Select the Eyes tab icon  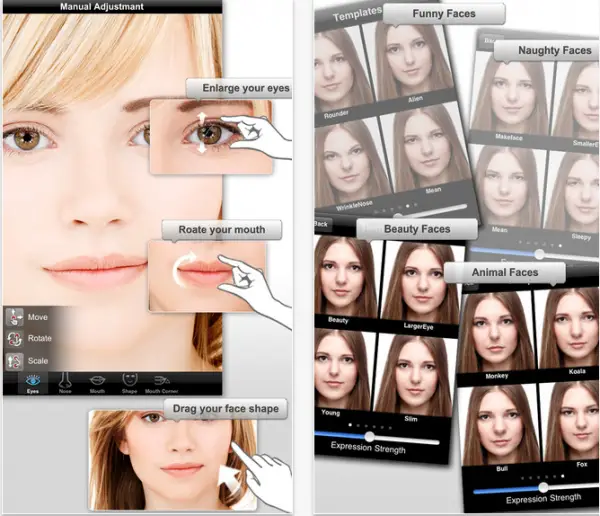pos(33,383)
